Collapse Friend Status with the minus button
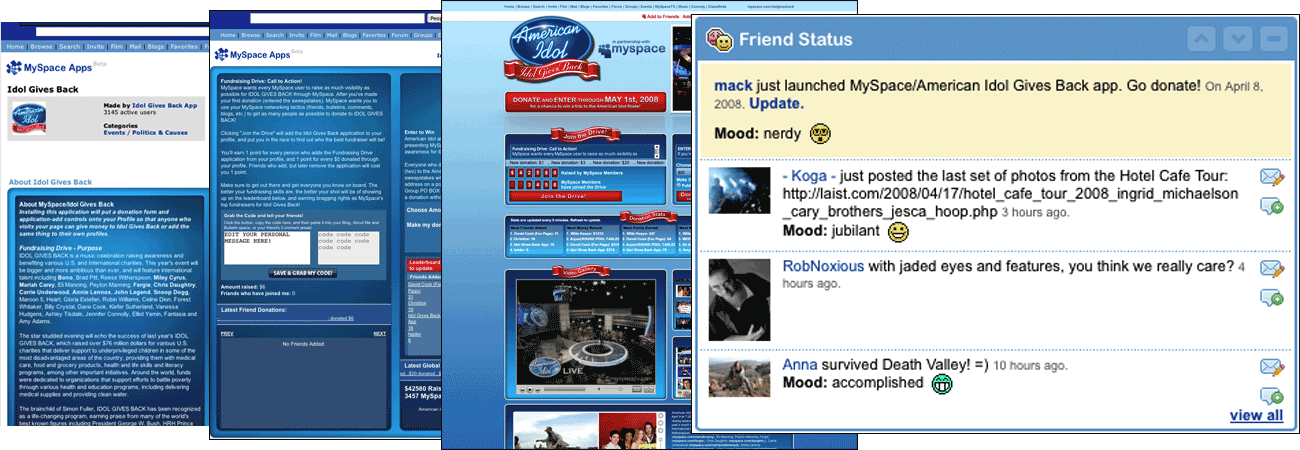 click(1273, 40)
